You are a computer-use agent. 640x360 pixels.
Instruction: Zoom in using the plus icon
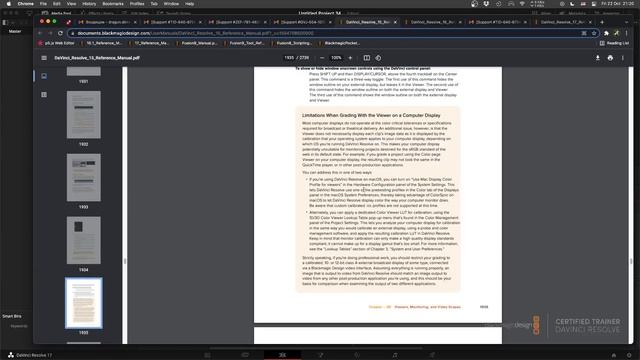click(x=350, y=58)
